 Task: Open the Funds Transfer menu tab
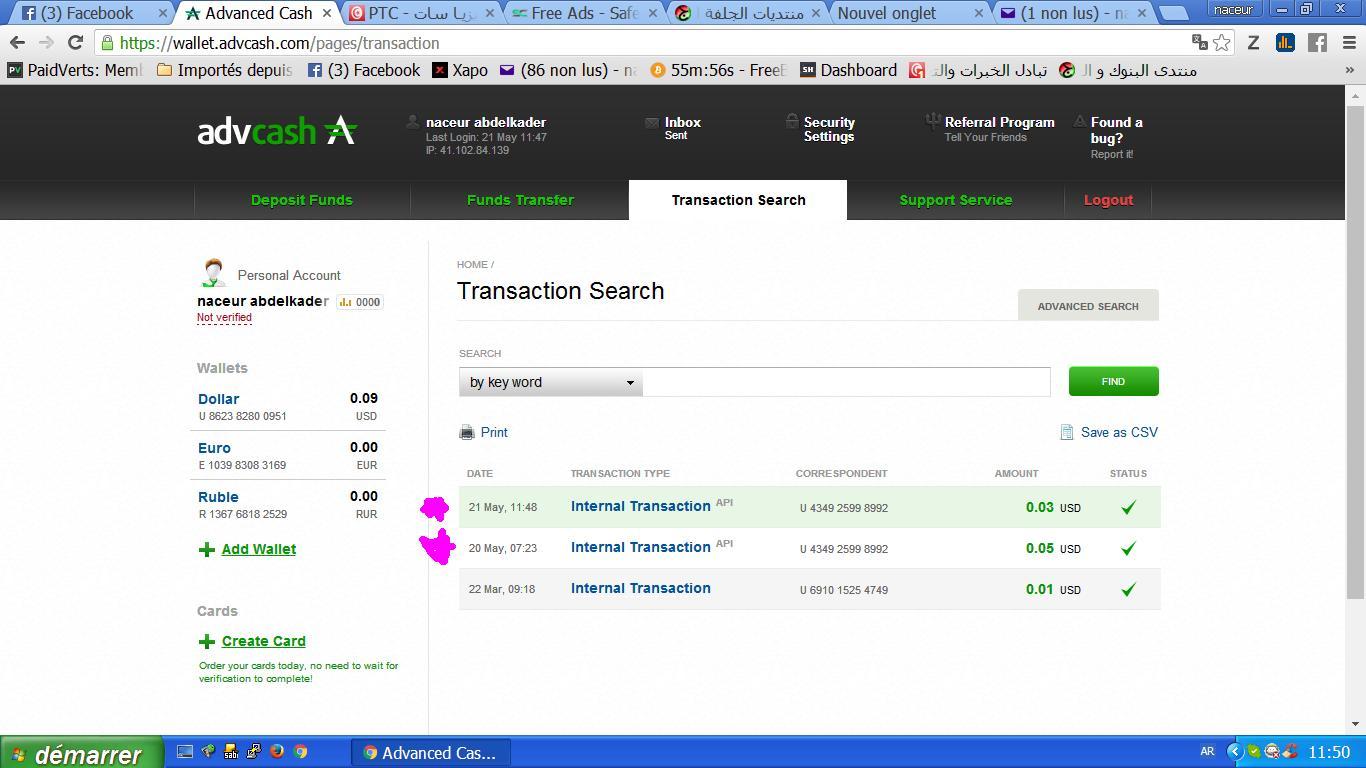pyautogui.click(x=520, y=200)
